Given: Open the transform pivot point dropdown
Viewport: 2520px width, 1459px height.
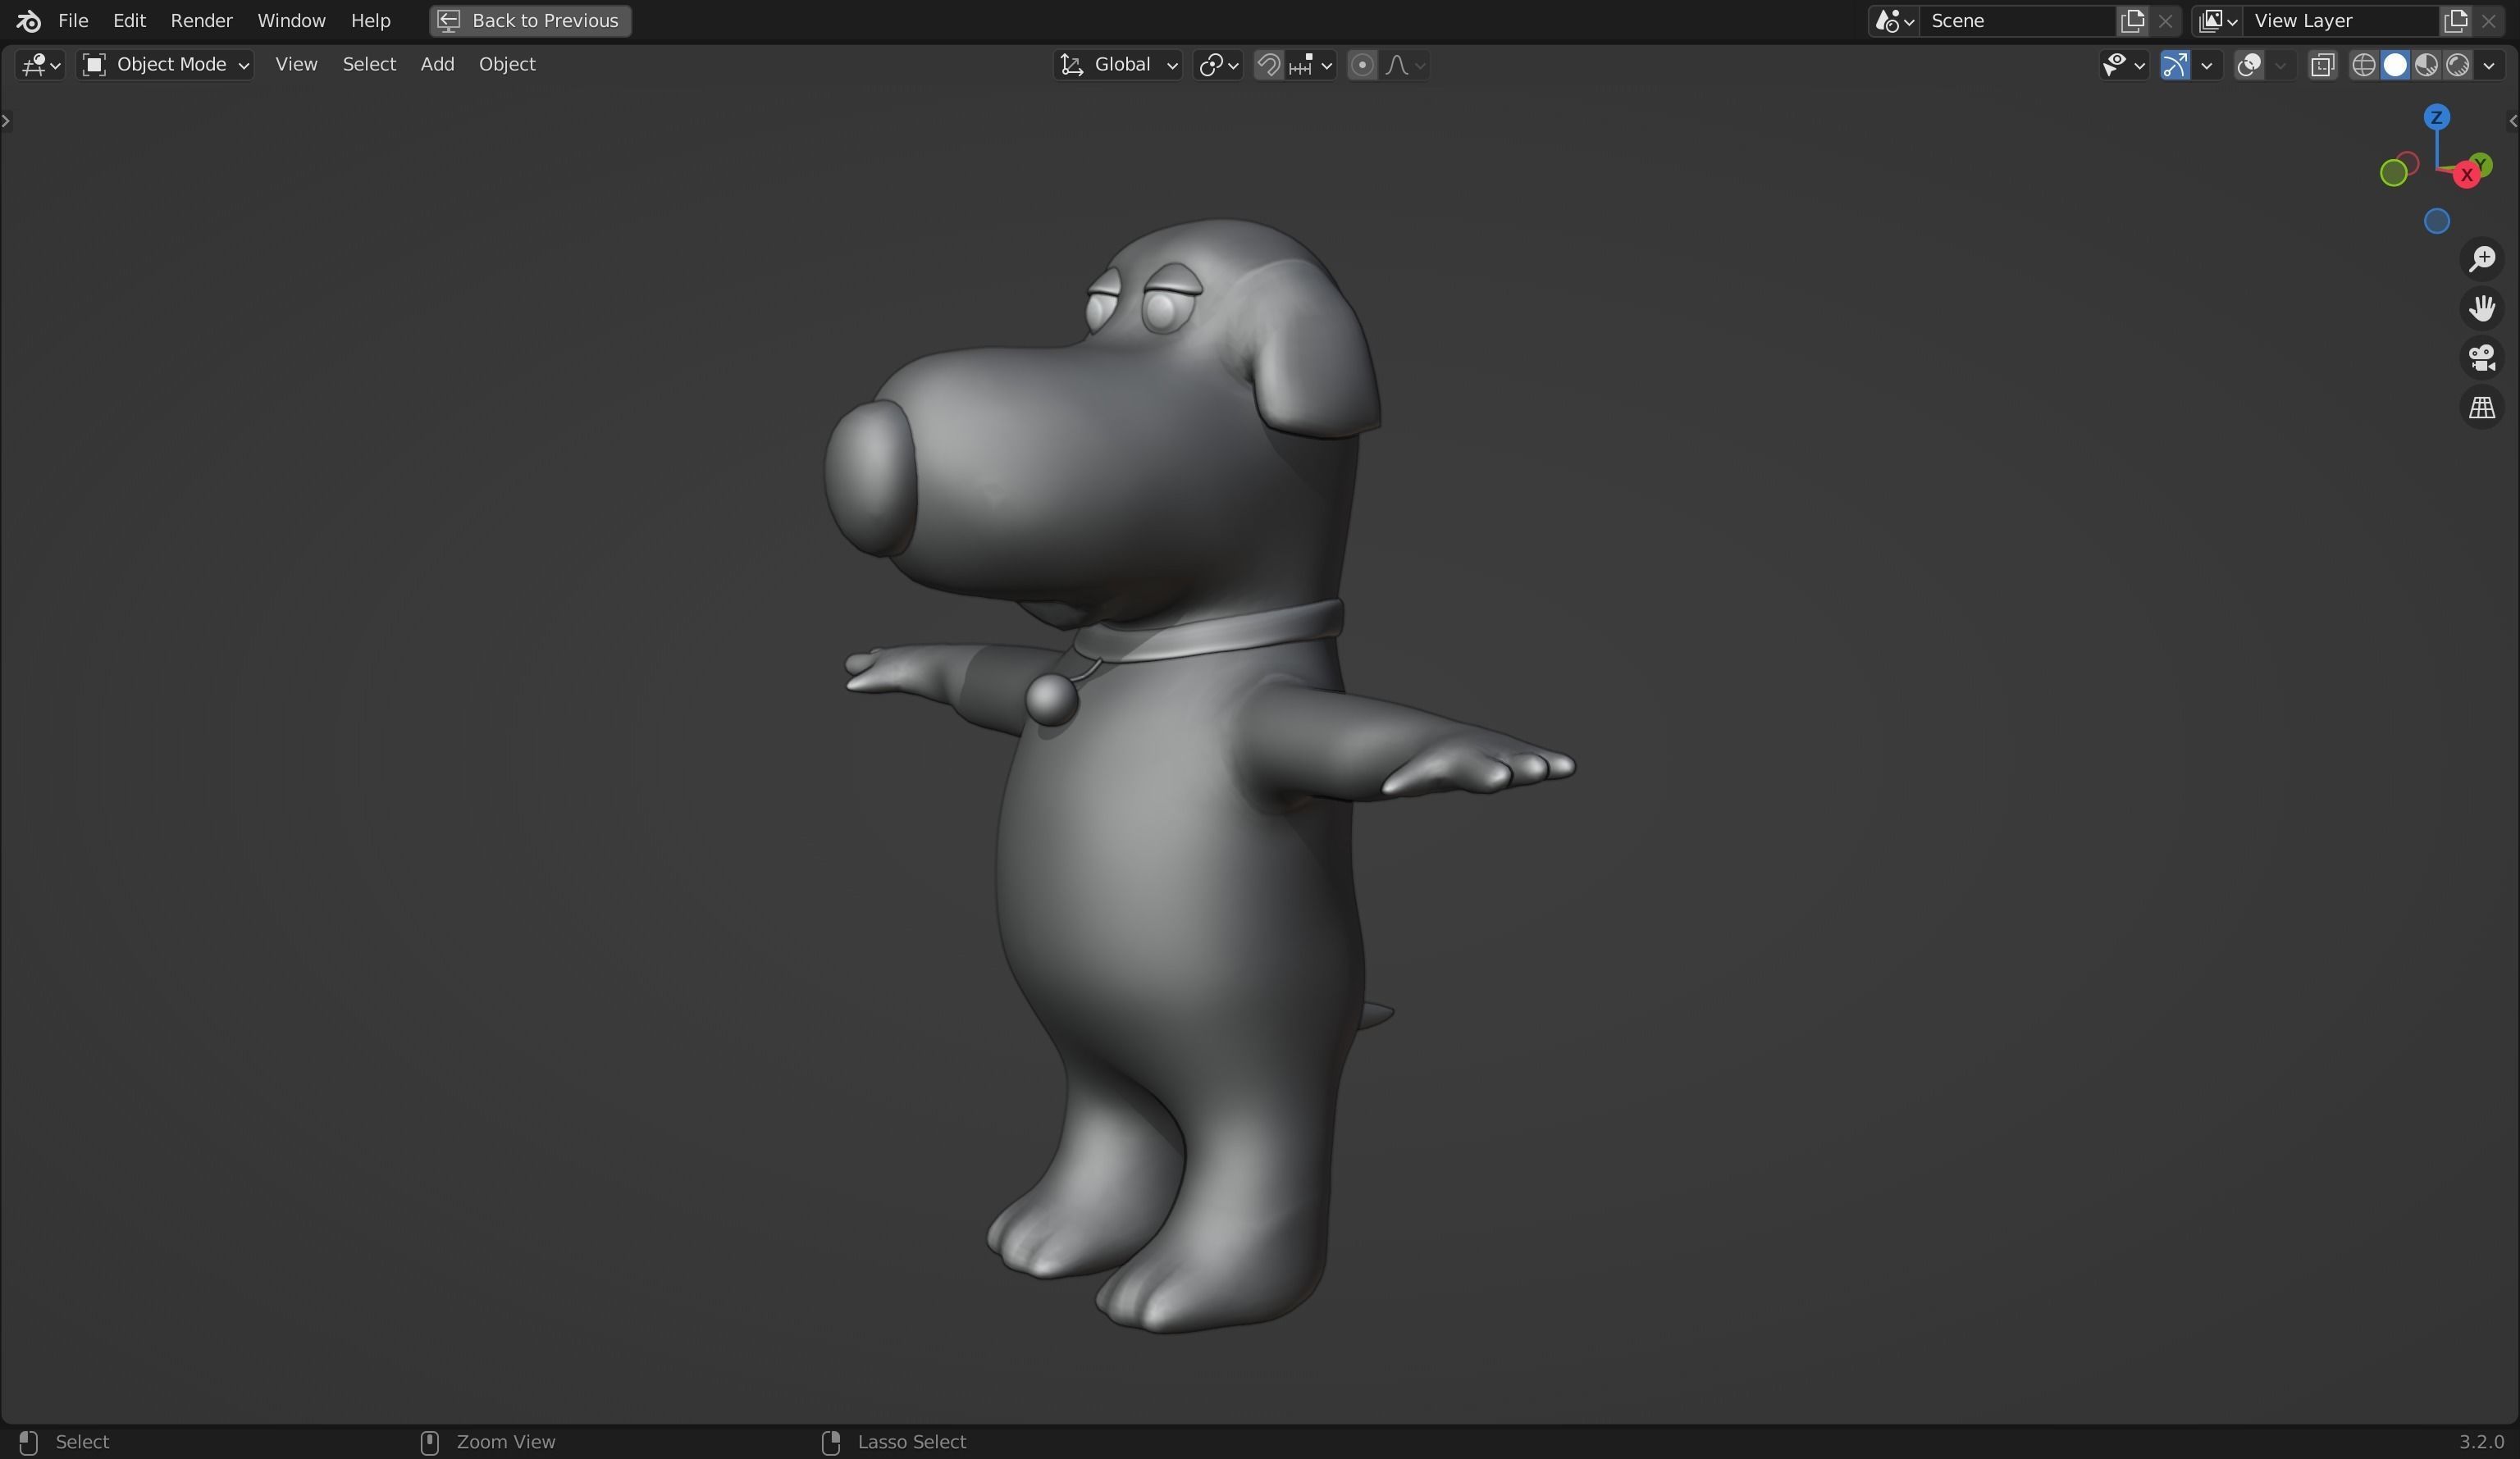Looking at the screenshot, I should 1218,65.
